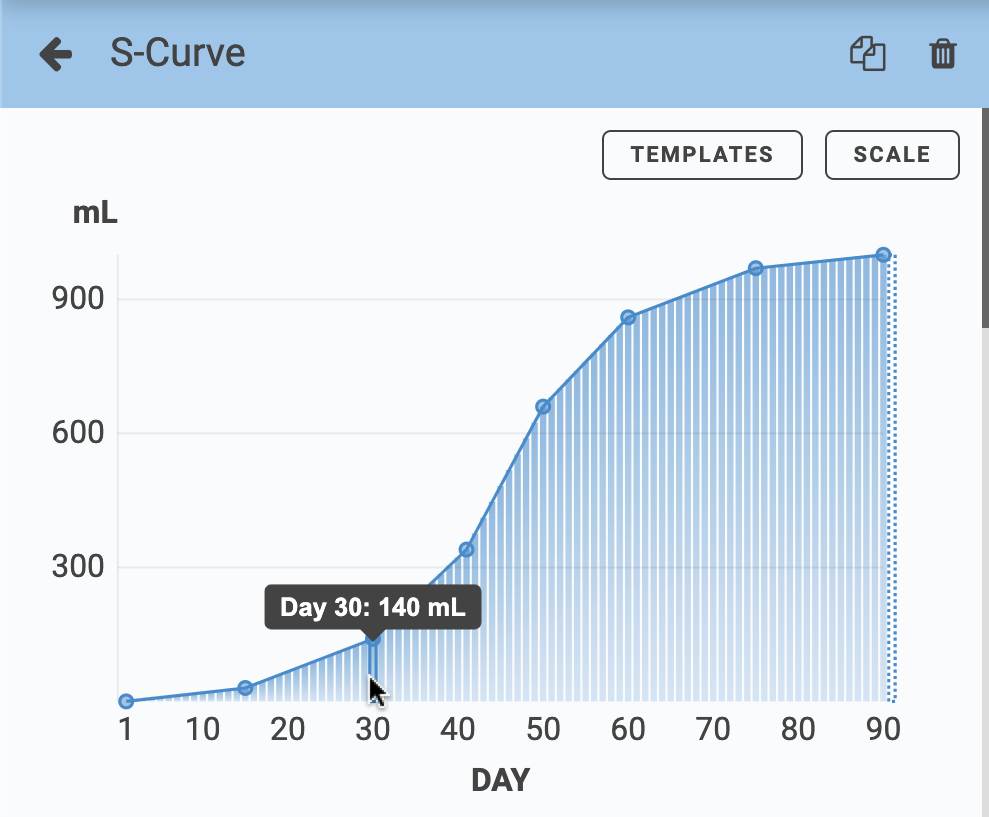Select the data point at Day 50
Screen dimensions: 989x817
(543, 407)
